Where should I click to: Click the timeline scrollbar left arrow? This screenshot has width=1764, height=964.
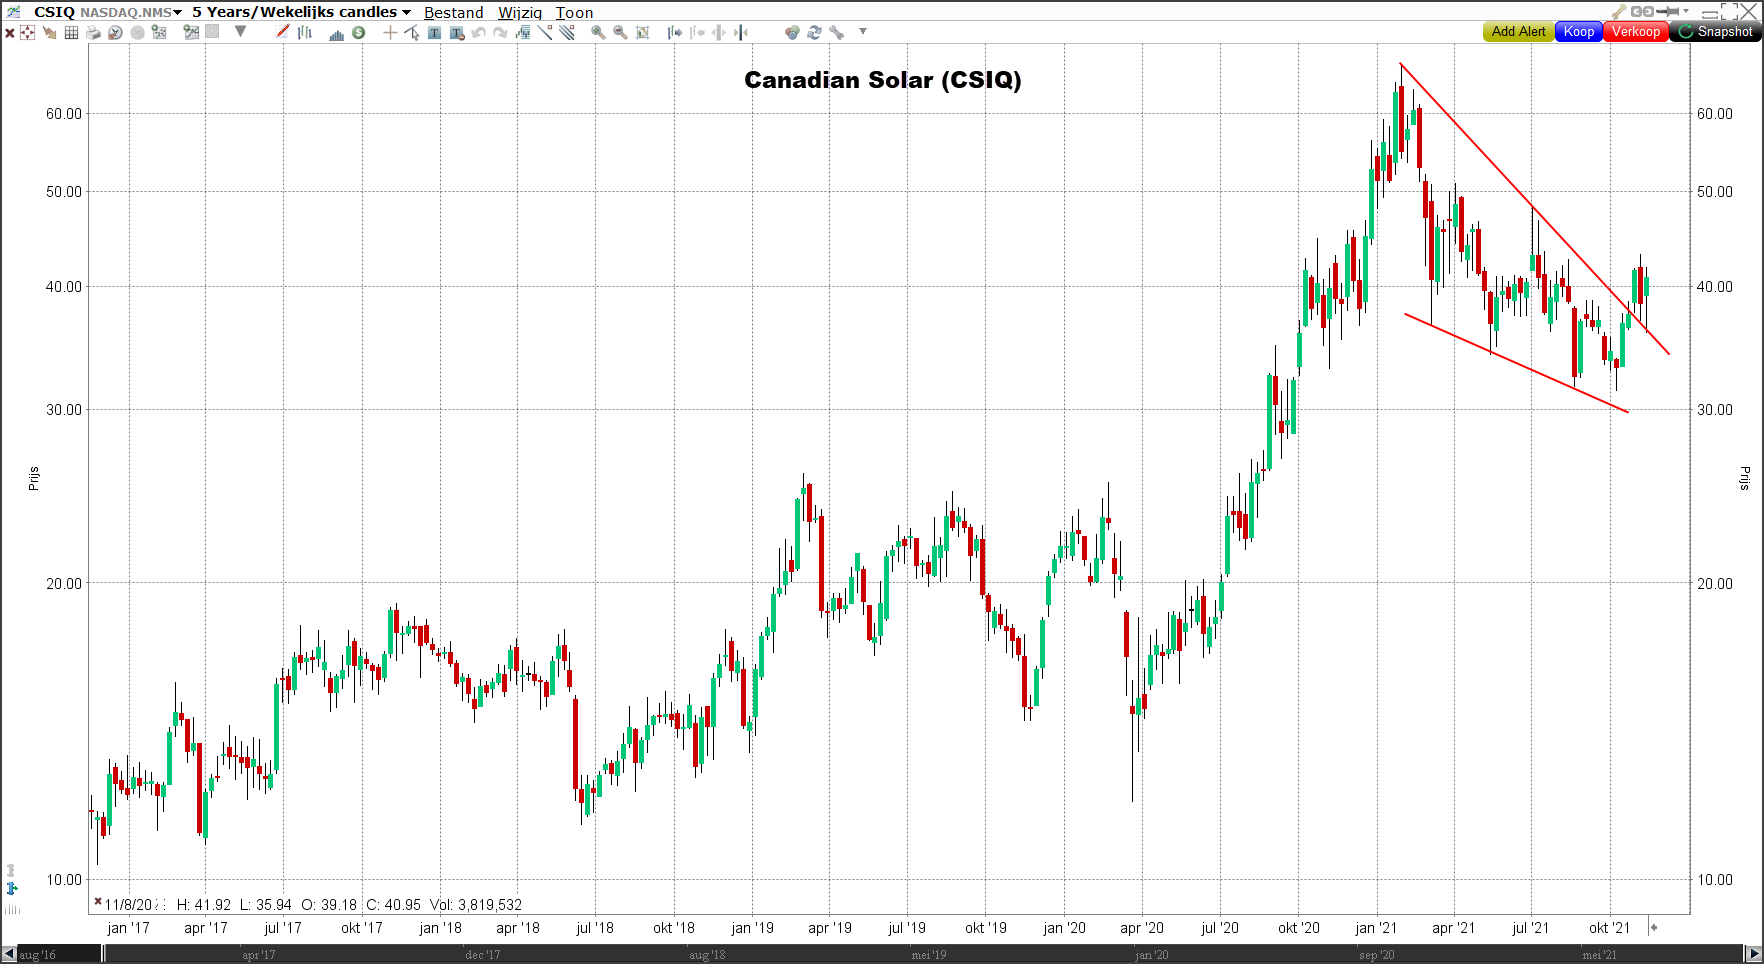[9, 954]
